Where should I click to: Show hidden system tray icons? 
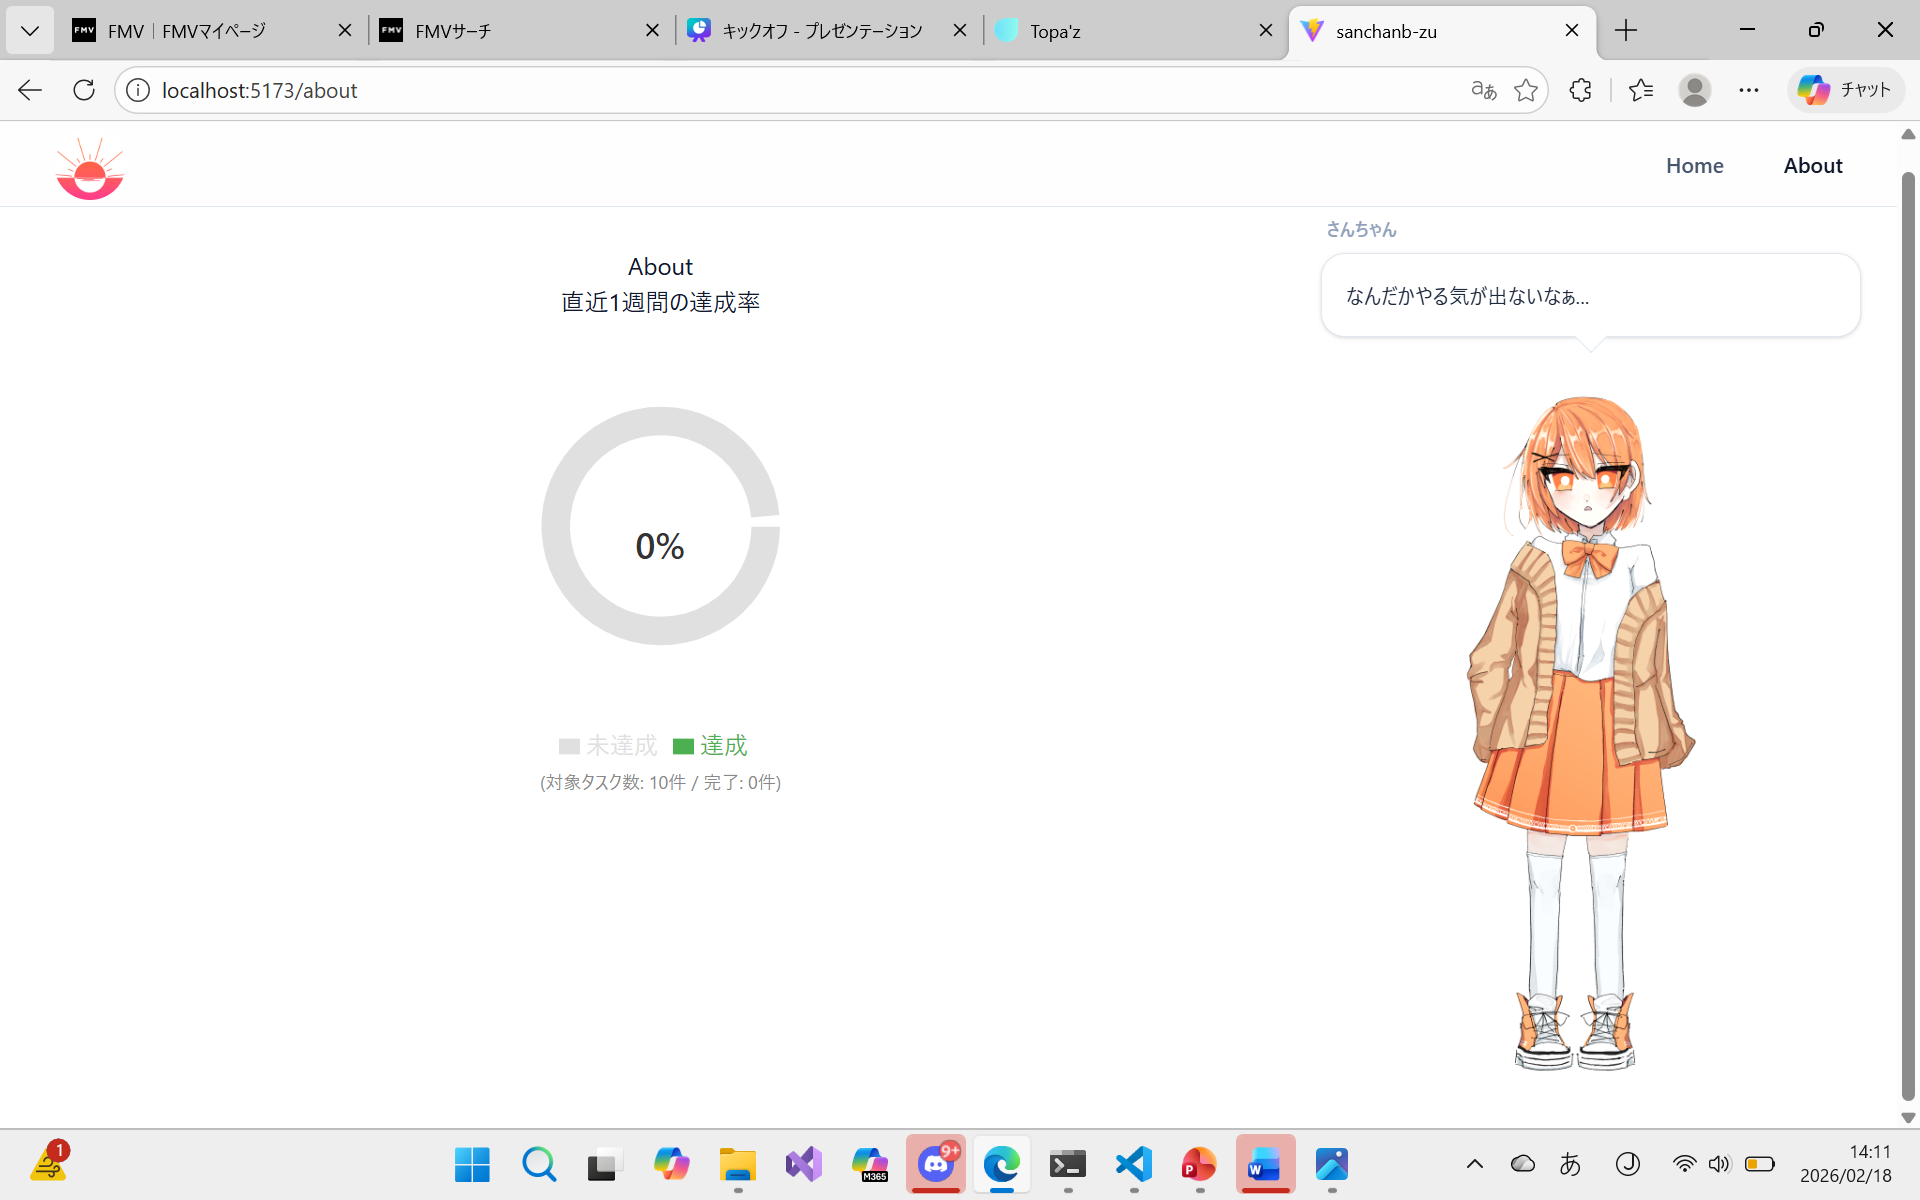click(1474, 1164)
